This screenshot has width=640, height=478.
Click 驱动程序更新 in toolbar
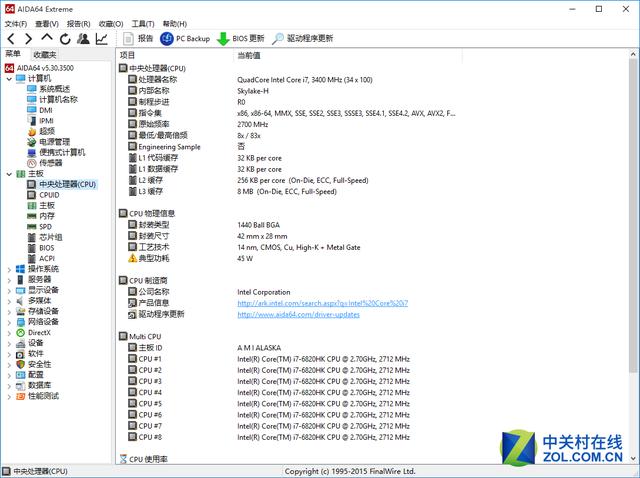(x=302, y=38)
